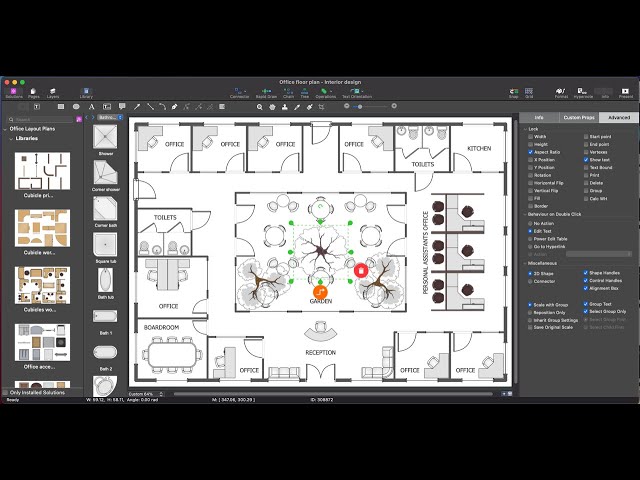Toggle the Grid display
Screen dimensions: 640x480
[529, 93]
